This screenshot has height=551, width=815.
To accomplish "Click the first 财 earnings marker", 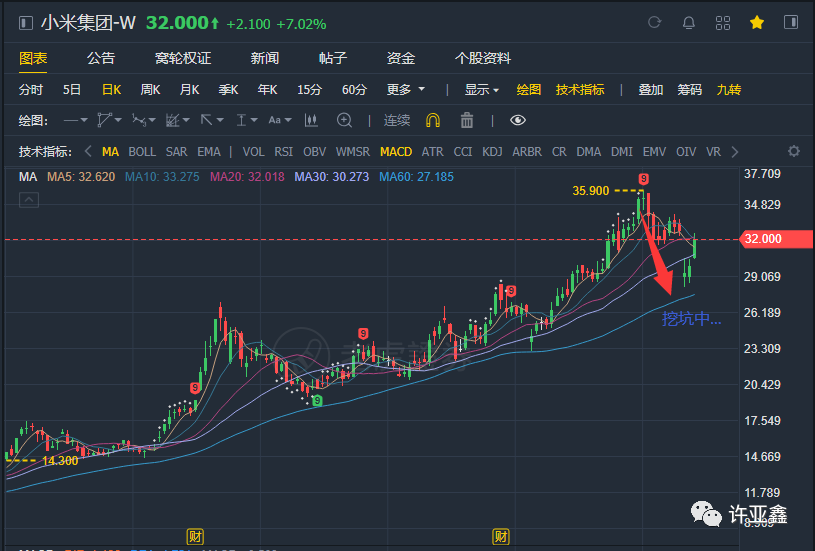I will coord(195,536).
